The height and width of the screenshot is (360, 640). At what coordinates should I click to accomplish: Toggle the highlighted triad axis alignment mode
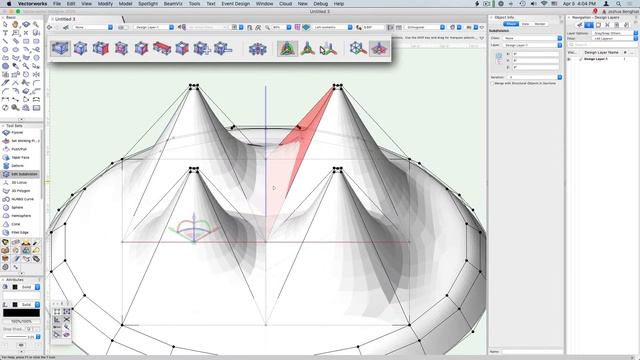(287, 49)
